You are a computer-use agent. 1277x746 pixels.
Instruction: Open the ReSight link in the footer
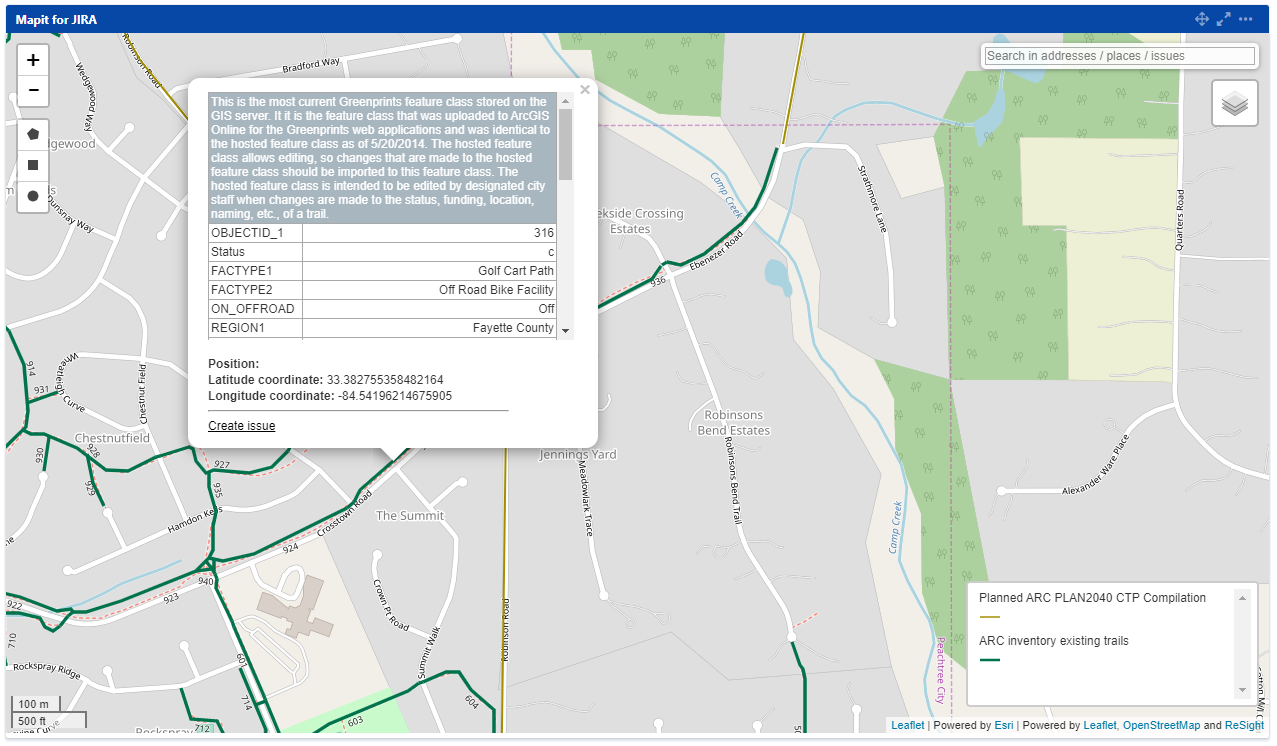1243,725
